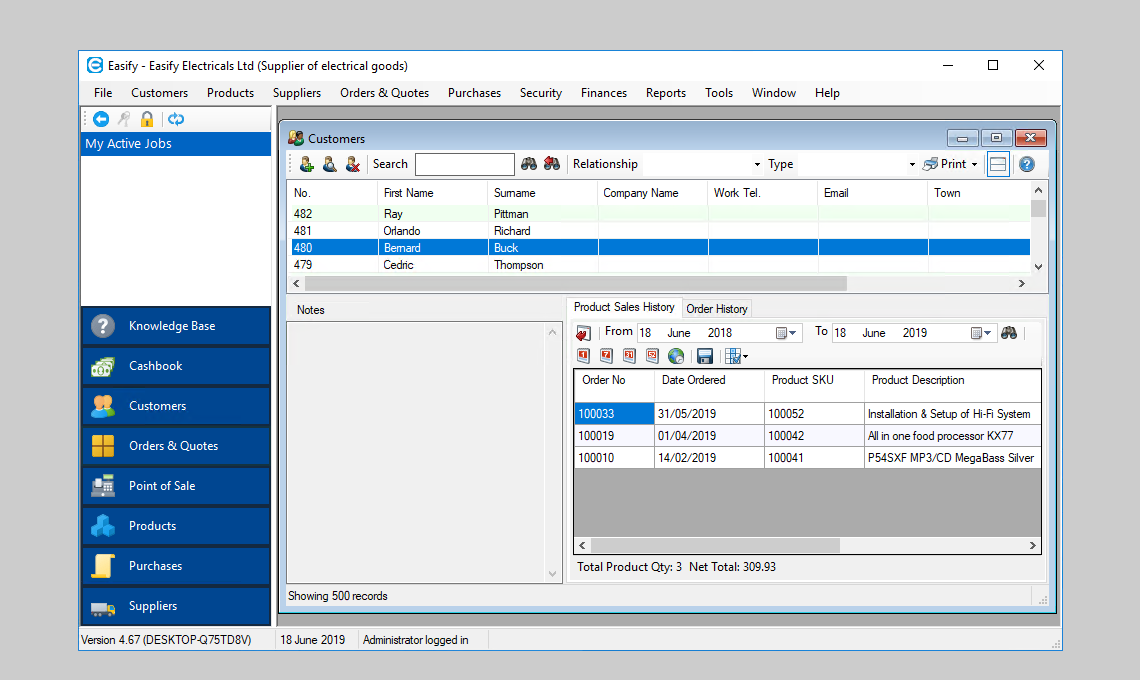Click the lock icon in the top toolbar
The width and height of the screenshot is (1140, 680).
pos(146,118)
